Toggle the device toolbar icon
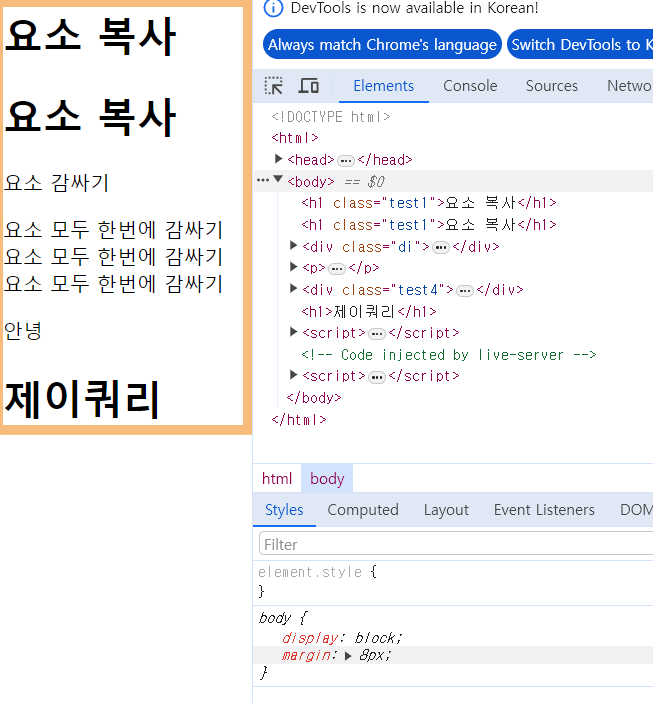653x703 pixels. coord(309,86)
